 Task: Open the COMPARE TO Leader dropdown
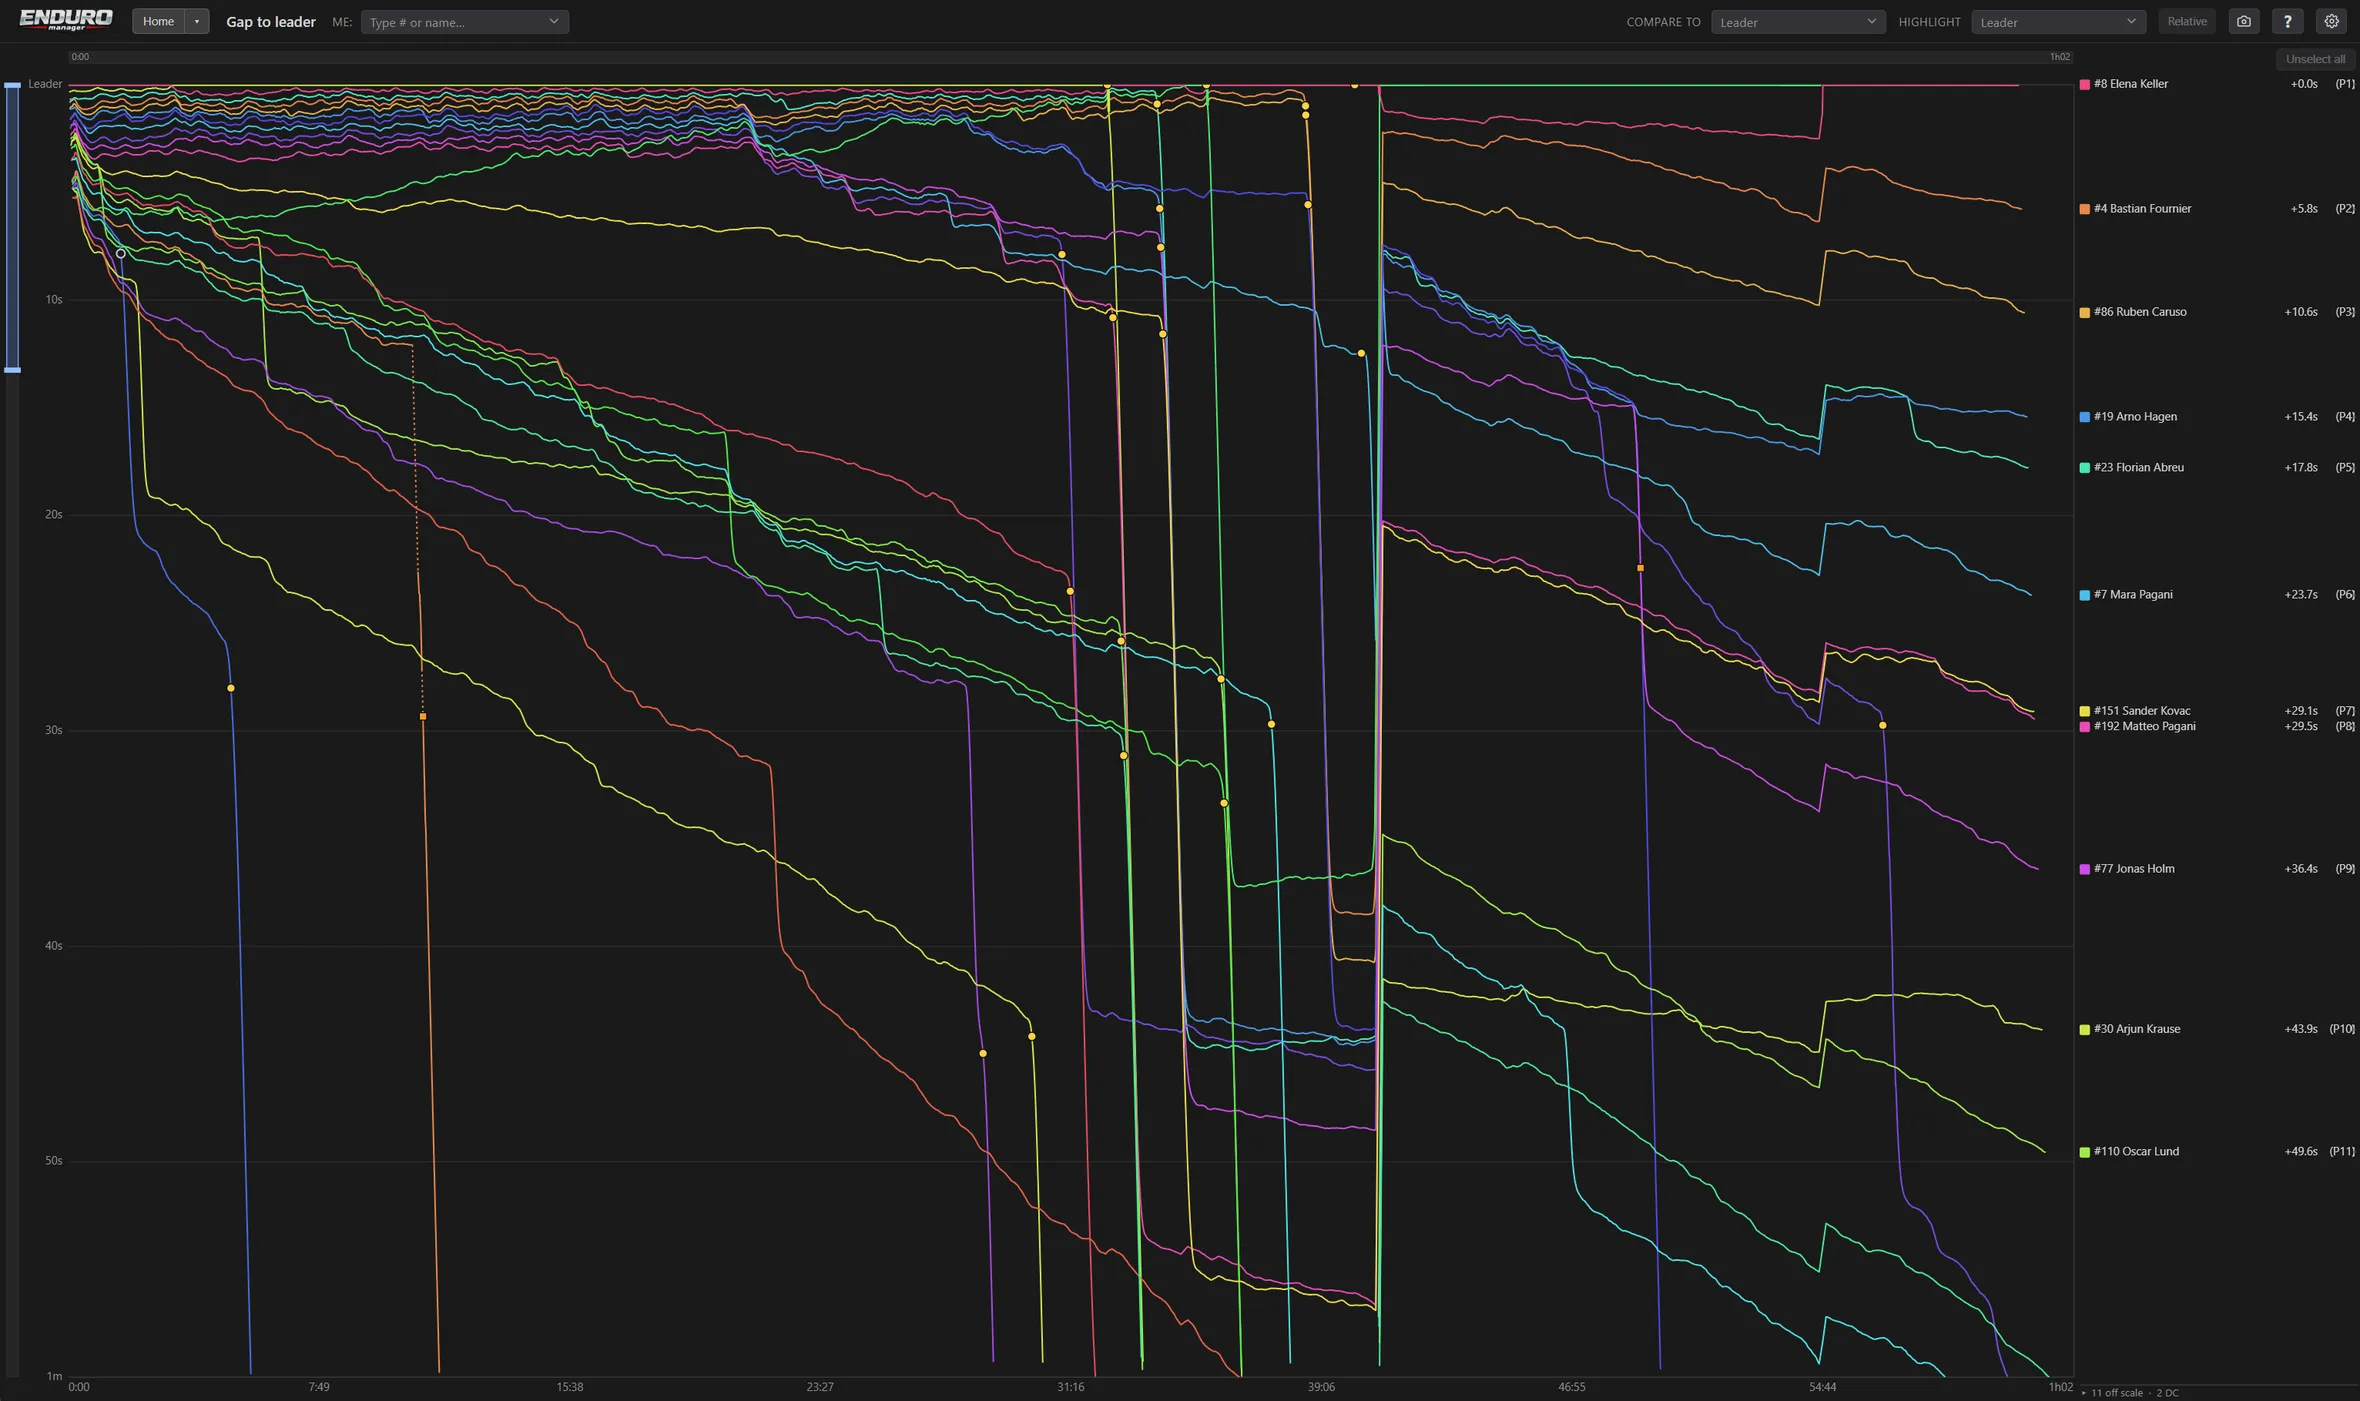1798,22
